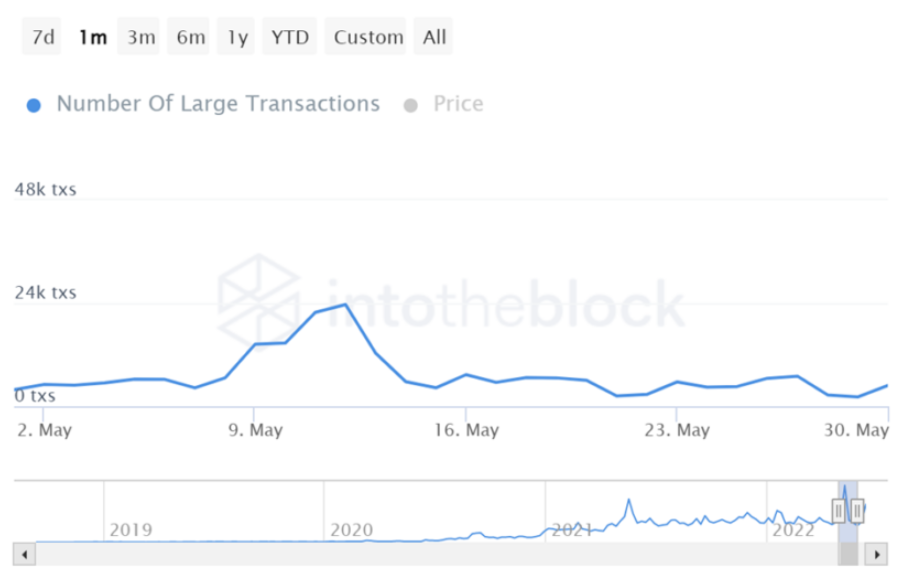Click the peak point near 12 May

344,304
